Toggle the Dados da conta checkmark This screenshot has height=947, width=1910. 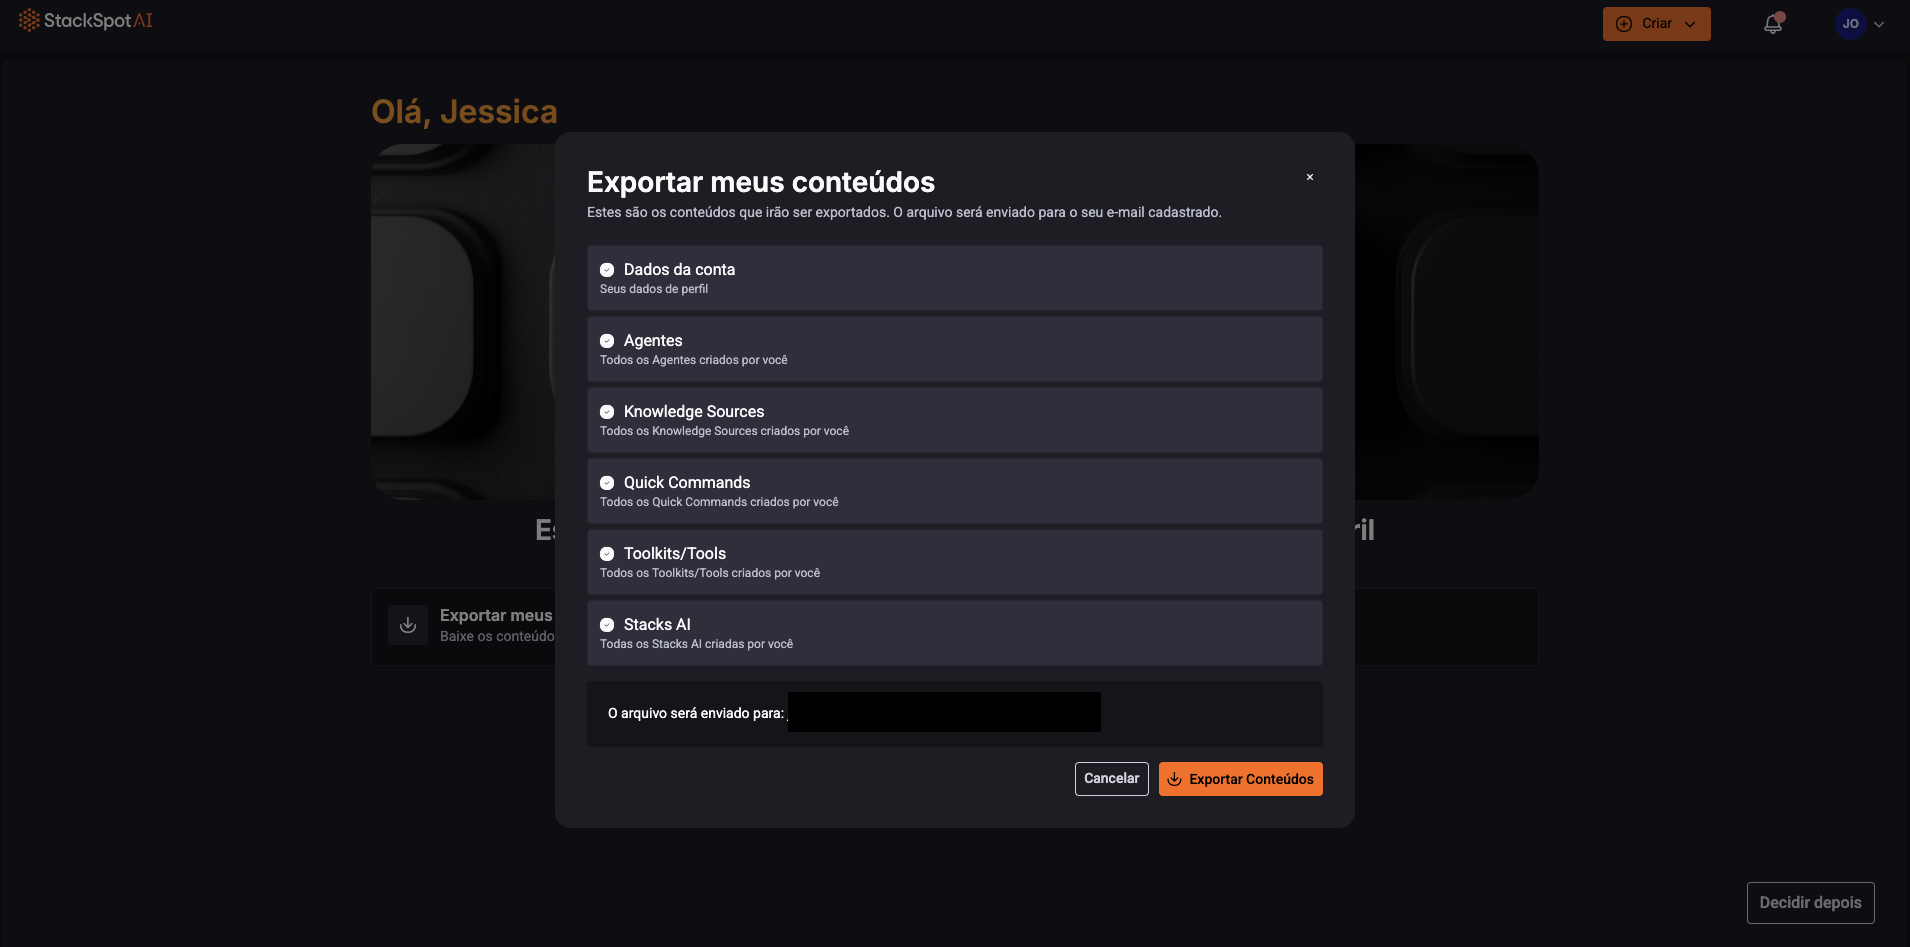click(x=607, y=270)
